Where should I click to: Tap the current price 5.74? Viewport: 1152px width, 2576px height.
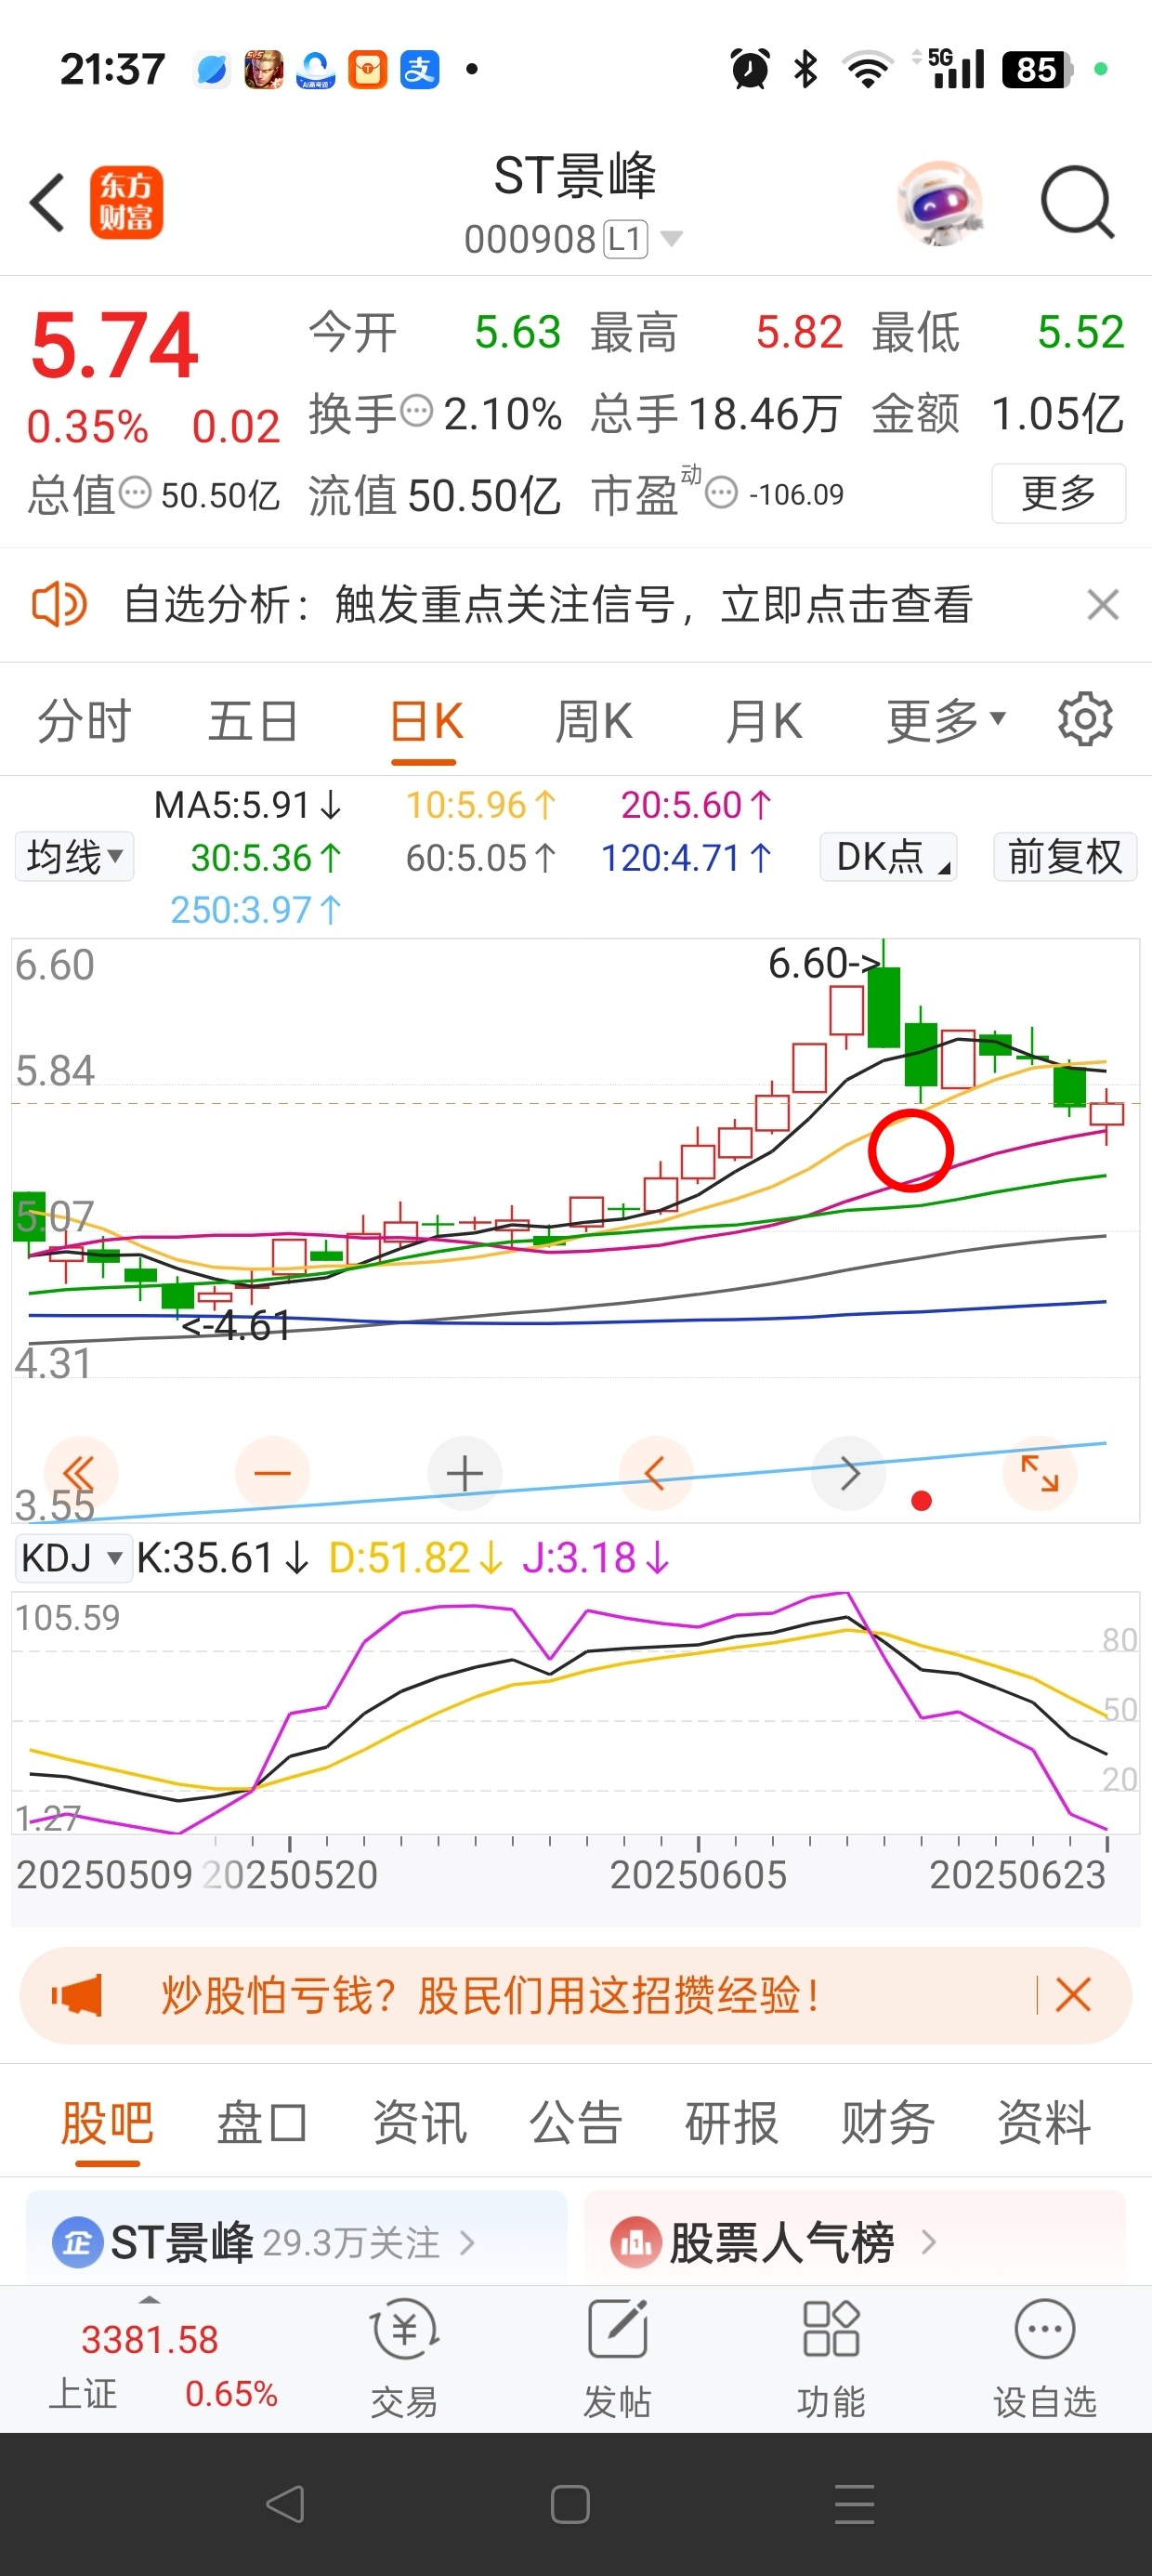coord(115,345)
